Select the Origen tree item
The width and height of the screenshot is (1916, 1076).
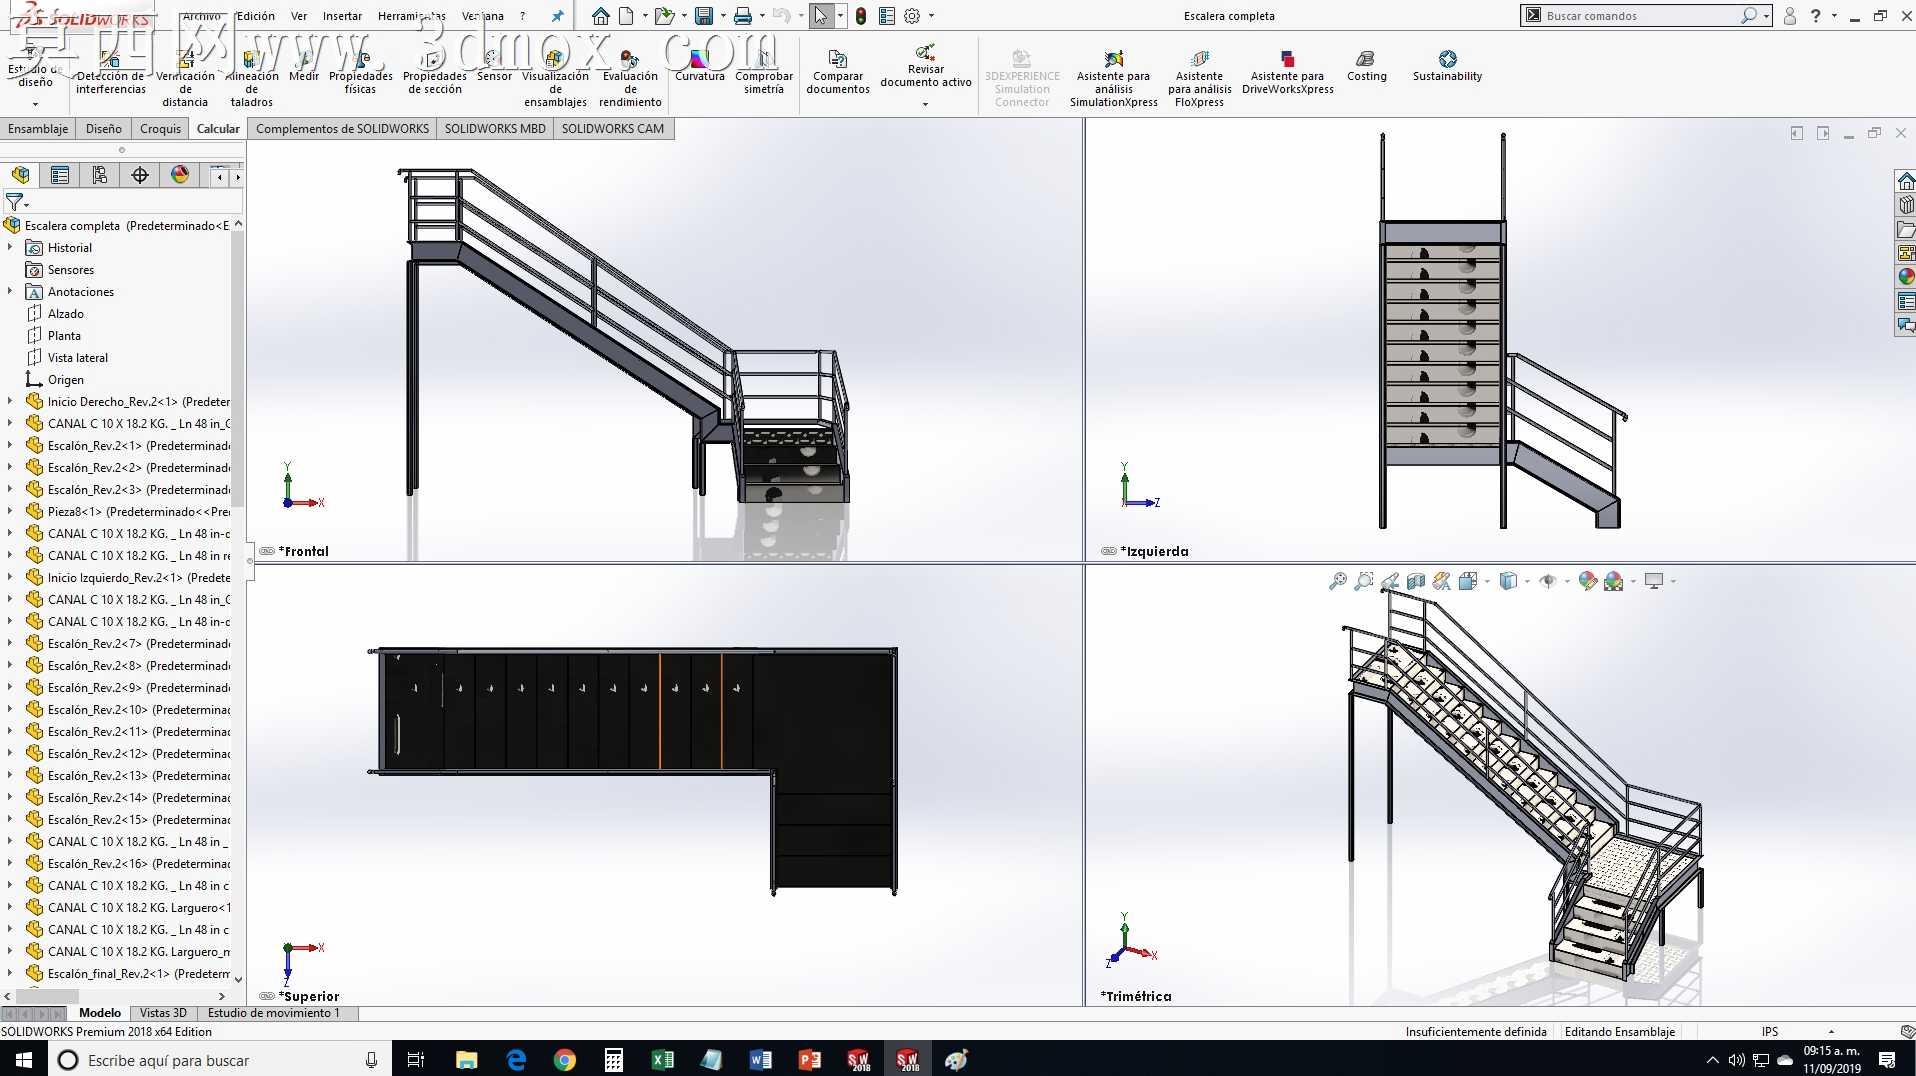pyautogui.click(x=55, y=380)
